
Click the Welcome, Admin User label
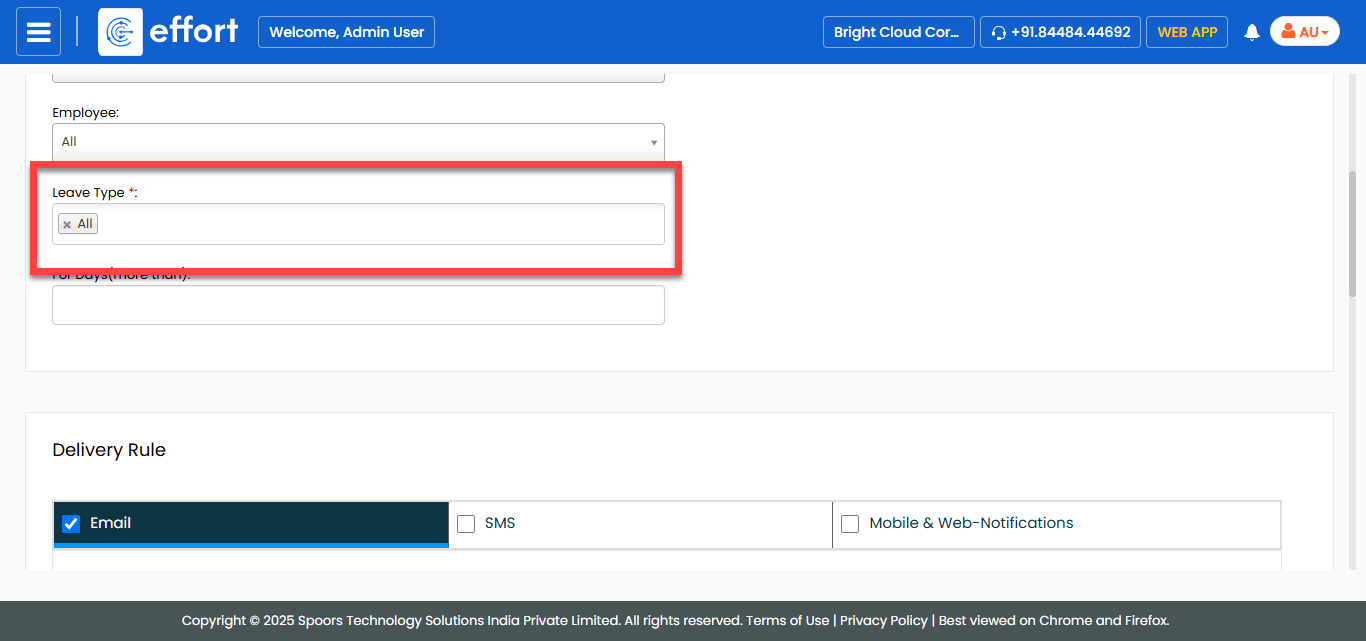pyautogui.click(x=346, y=32)
